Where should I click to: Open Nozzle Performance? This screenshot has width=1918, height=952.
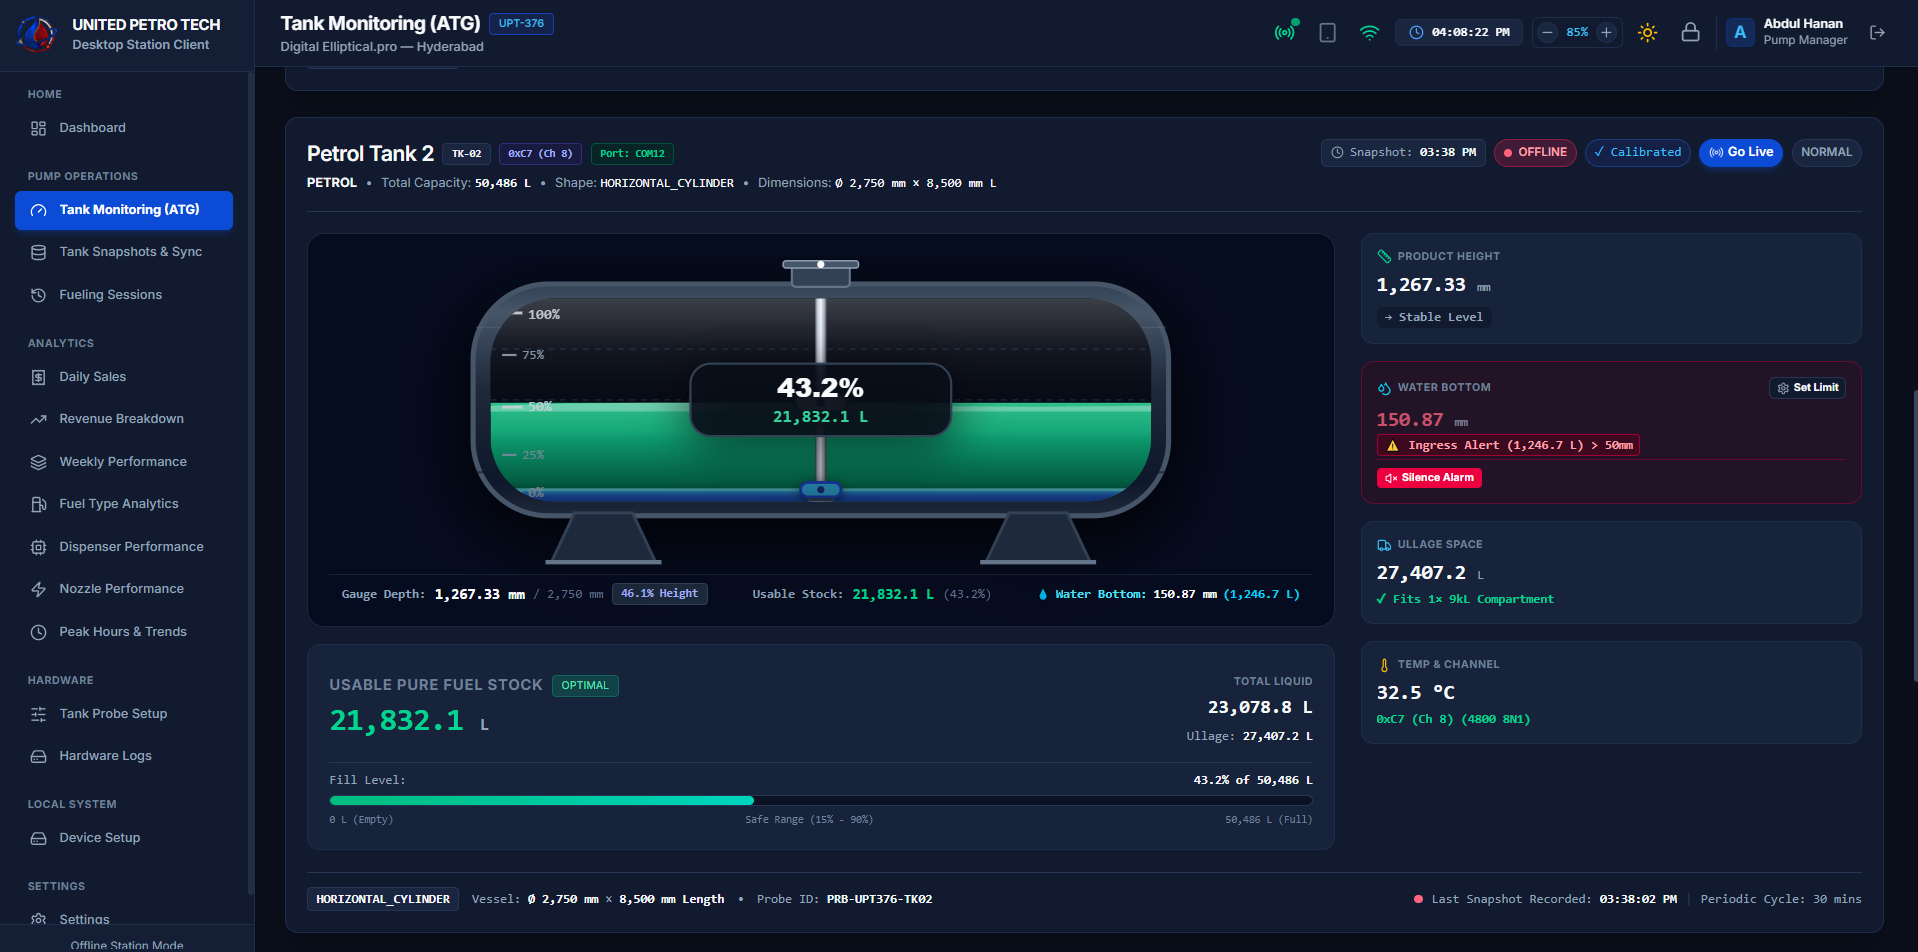[x=124, y=589]
